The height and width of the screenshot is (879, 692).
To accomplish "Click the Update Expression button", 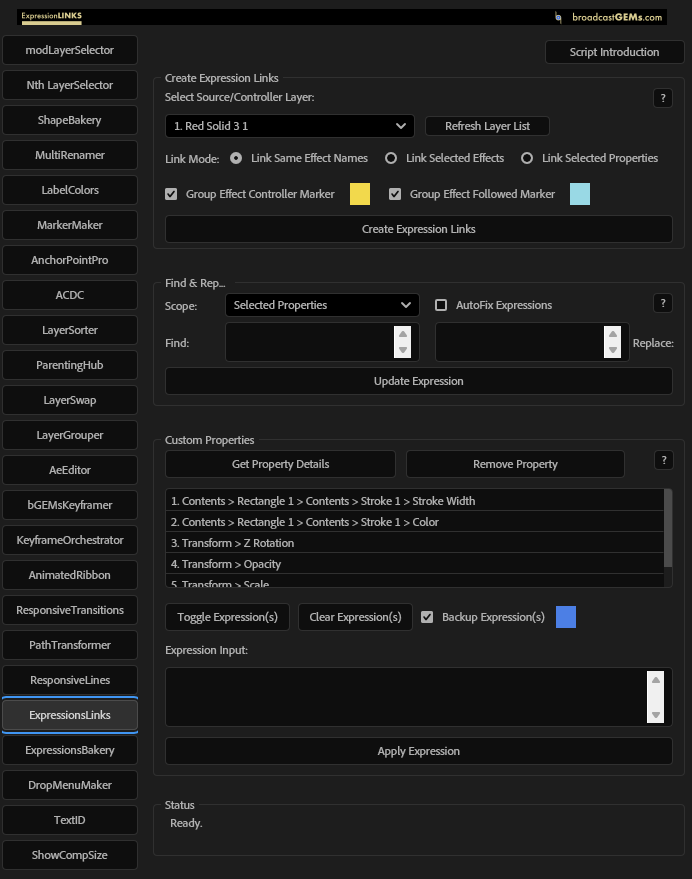I will pos(419,381).
